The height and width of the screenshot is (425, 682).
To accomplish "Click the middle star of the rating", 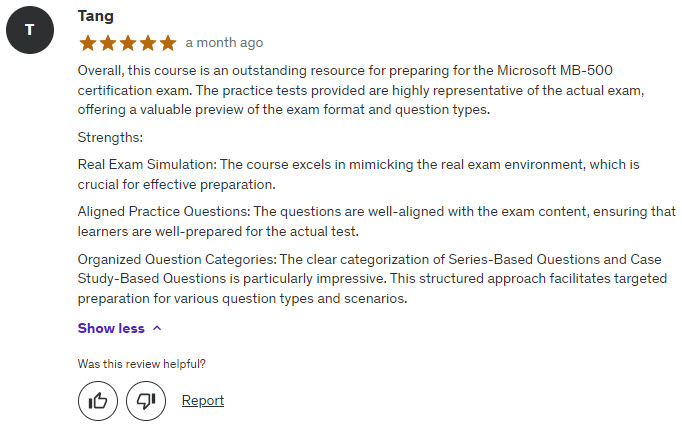I will (128, 43).
